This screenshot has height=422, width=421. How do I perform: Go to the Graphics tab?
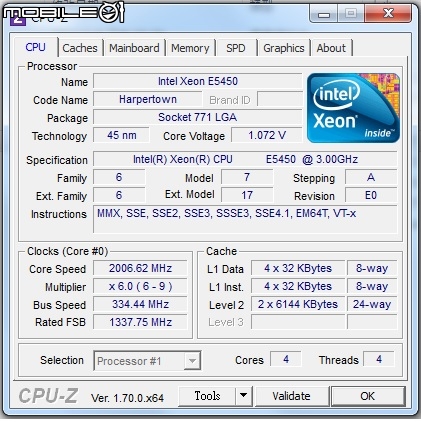coord(284,48)
